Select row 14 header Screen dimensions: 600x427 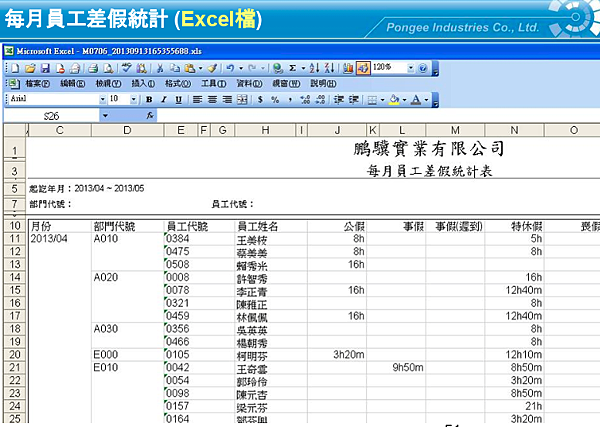pyautogui.click(x=15, y=277)
